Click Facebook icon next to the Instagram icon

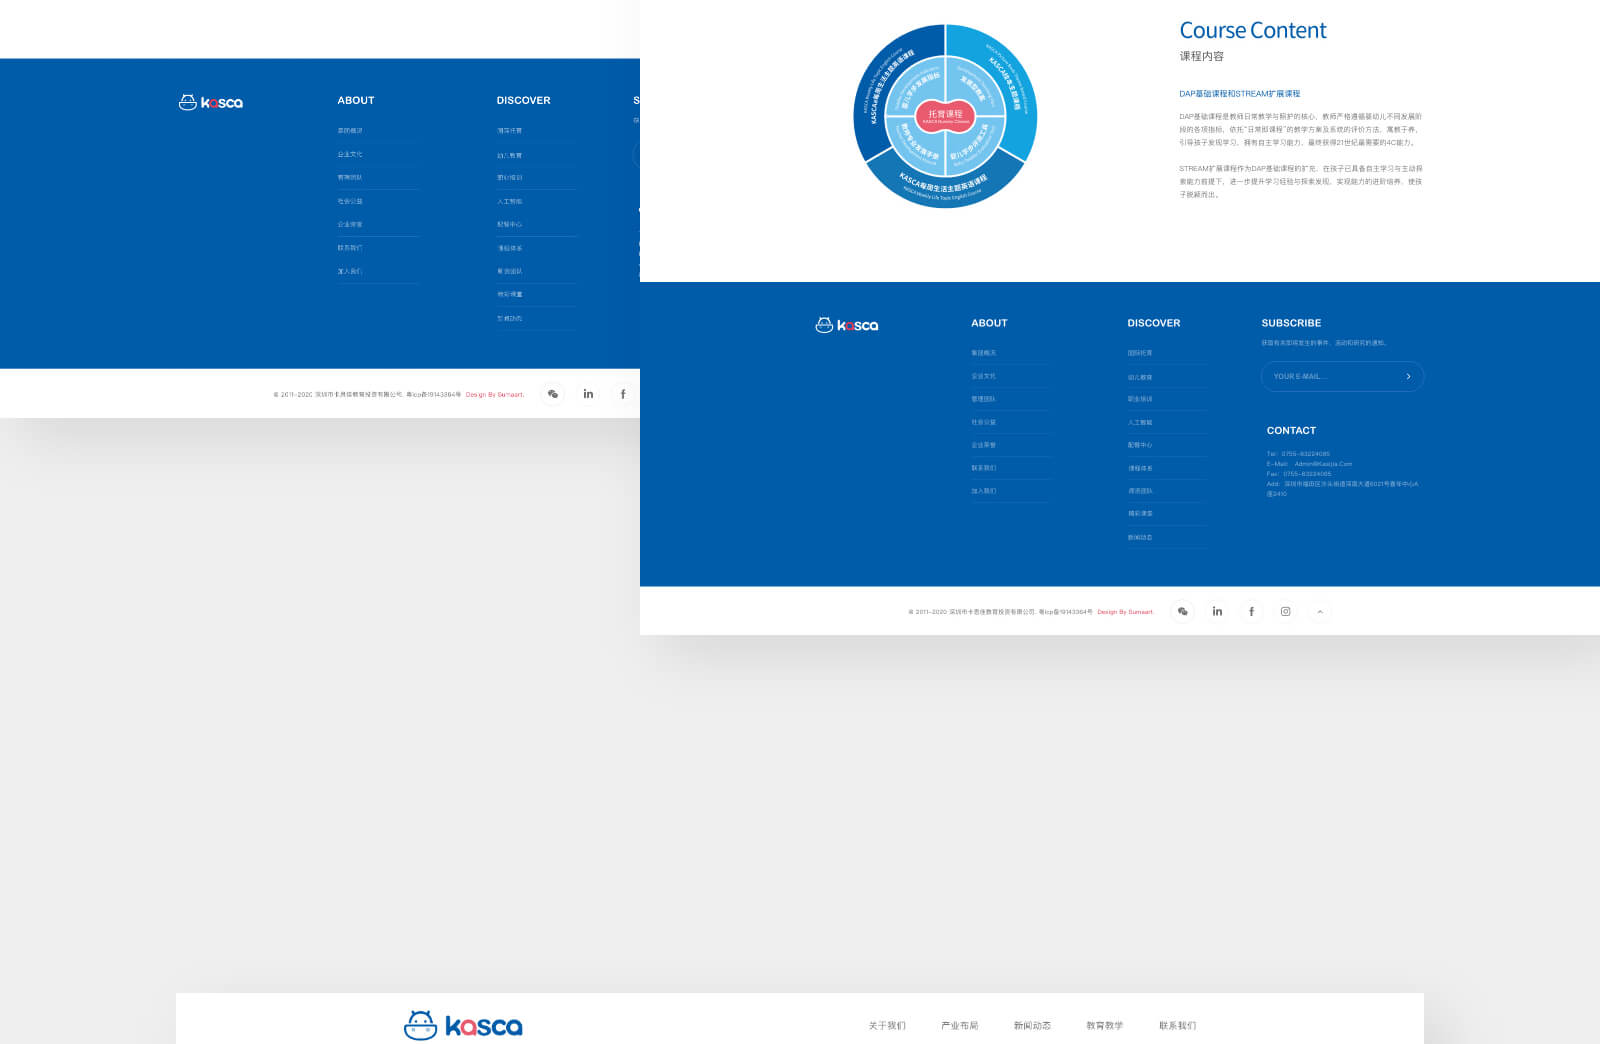(x=1251, y=611)
